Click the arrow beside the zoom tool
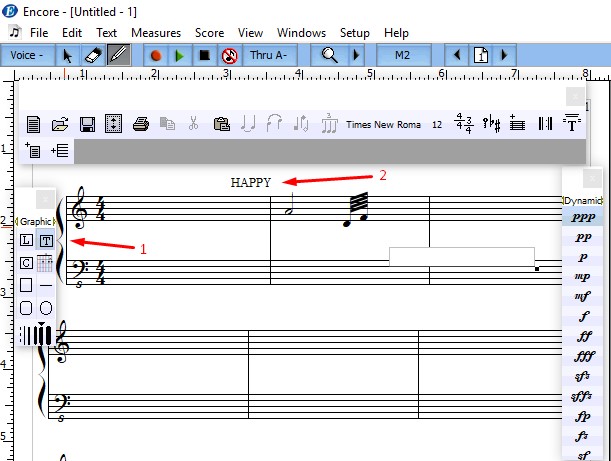The height and width of the screenshot is (461, 611). (x=356, y=55)
